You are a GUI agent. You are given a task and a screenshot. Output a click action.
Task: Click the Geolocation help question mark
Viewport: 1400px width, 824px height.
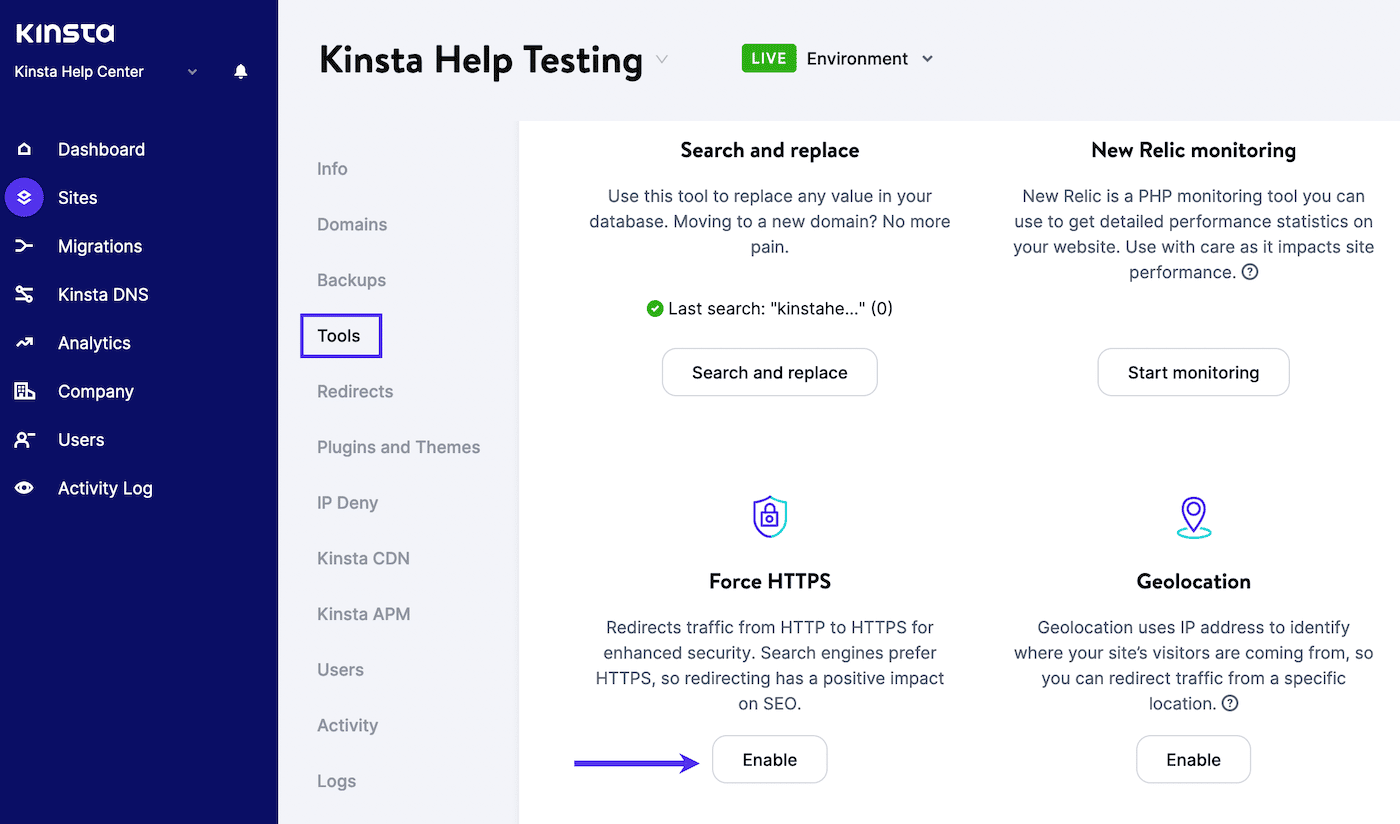click(1230, 703)
